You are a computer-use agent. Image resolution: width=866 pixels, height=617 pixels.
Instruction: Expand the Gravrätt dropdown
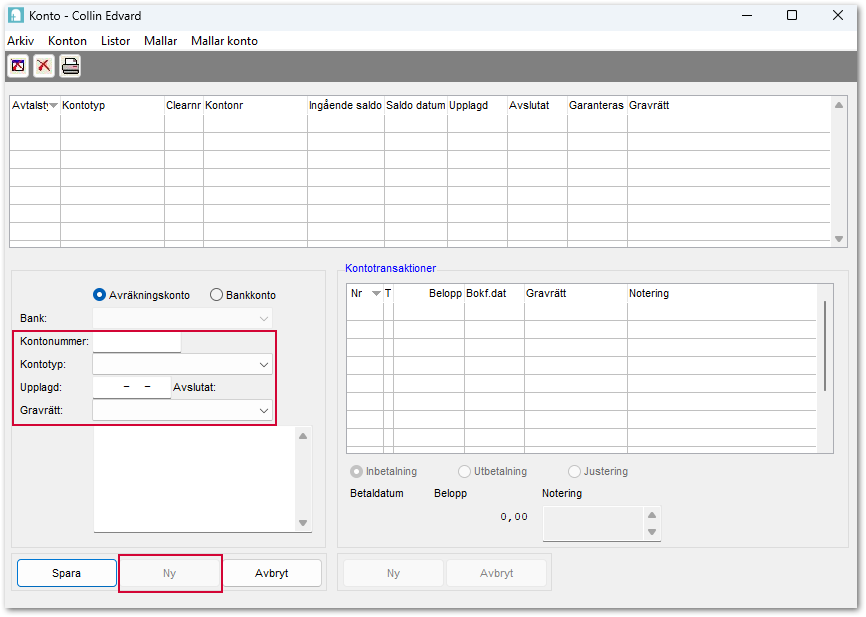264,410
